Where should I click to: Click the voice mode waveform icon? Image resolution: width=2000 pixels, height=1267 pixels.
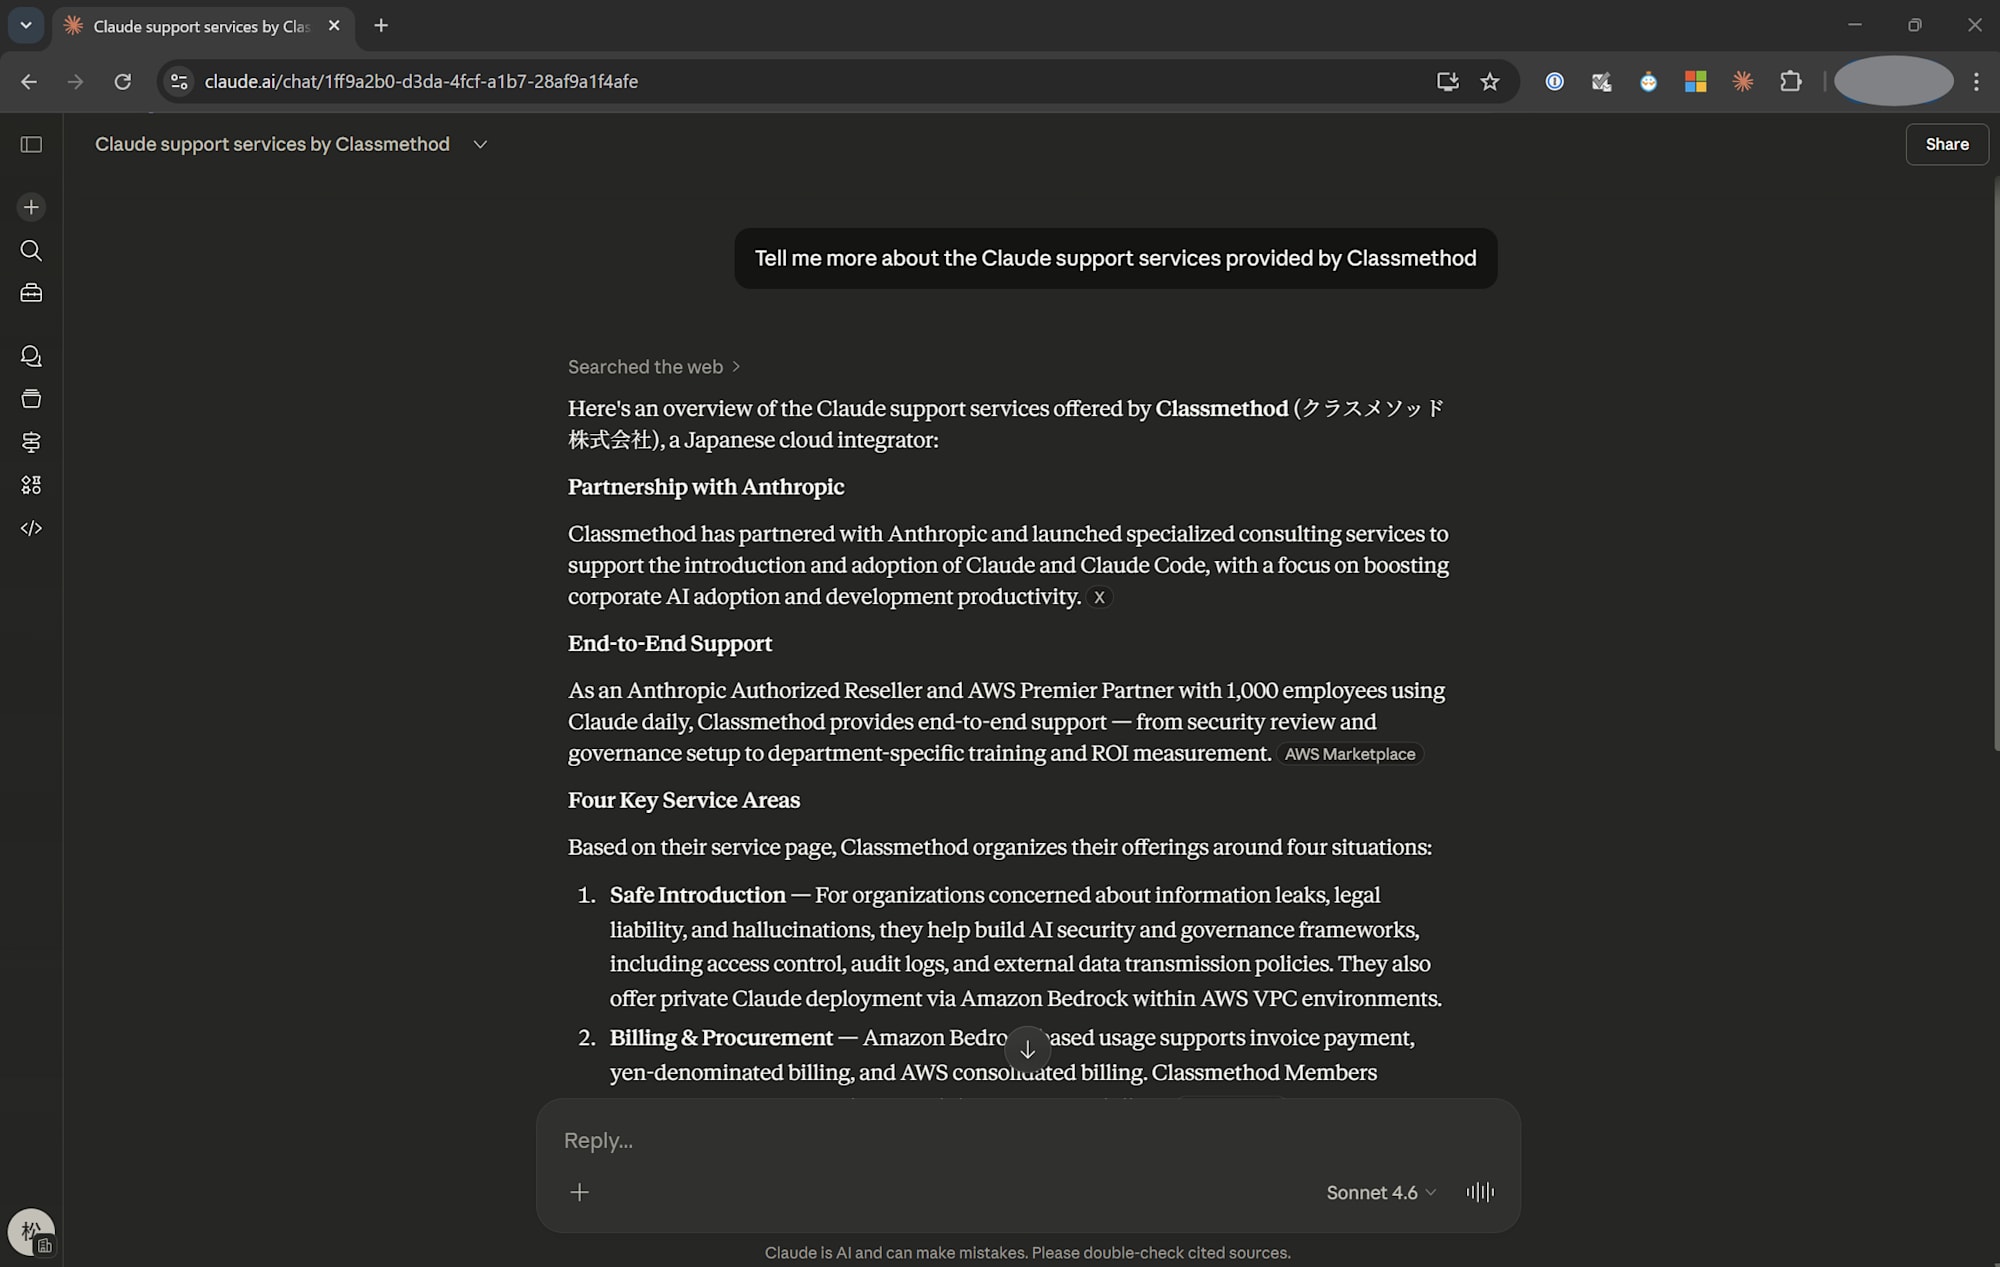(1480, 1192)
